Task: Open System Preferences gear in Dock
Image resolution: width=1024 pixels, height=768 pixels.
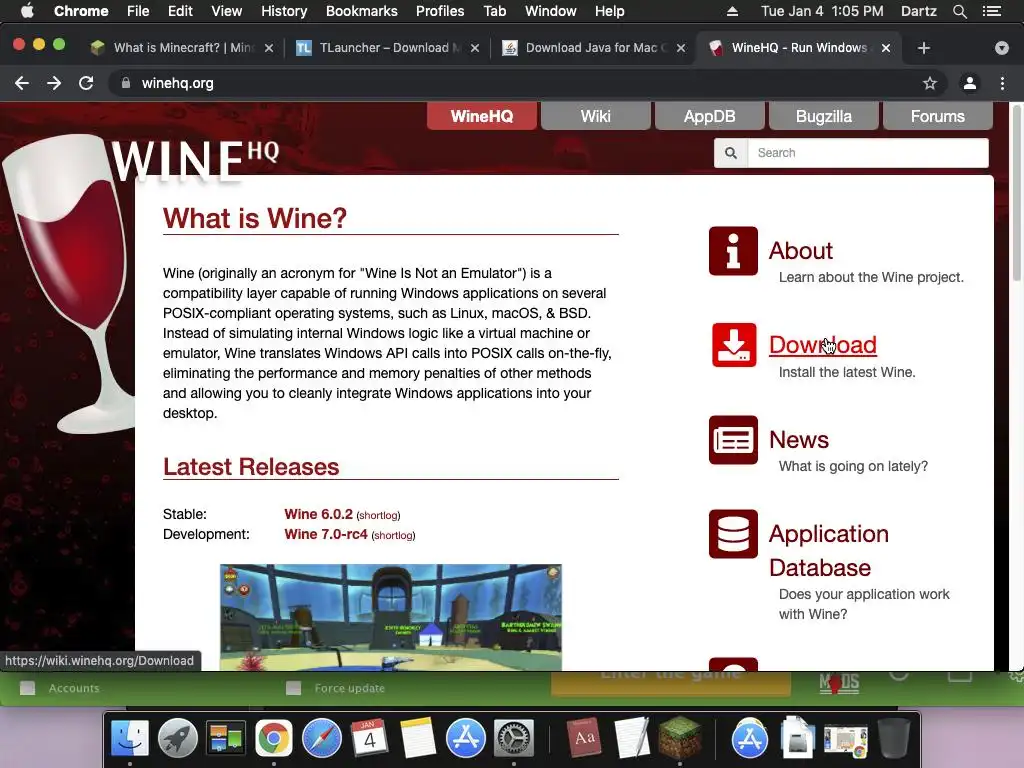Action: coord(513,739)
